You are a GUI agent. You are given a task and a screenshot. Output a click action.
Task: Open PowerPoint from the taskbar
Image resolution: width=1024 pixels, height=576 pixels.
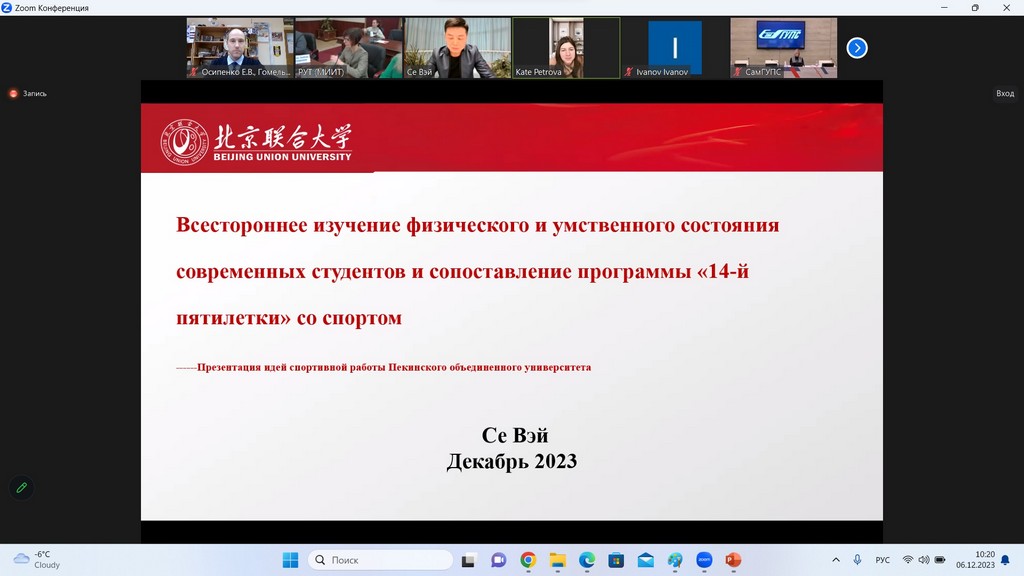click(733, 560)
